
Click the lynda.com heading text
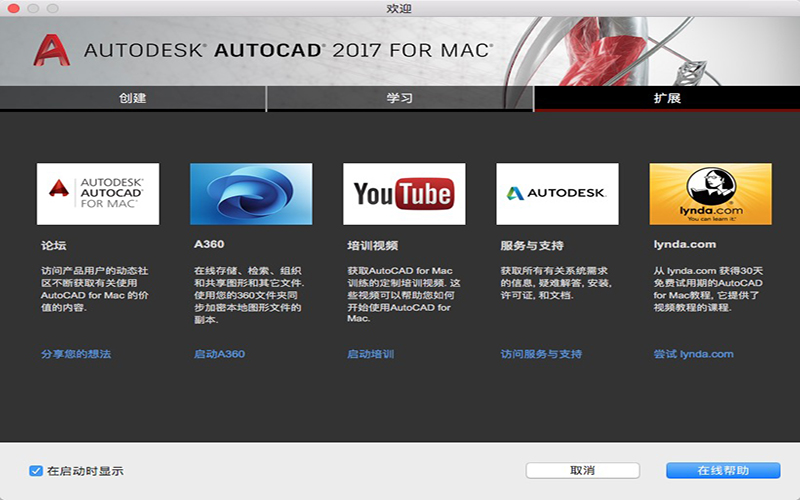pos(685,244)
